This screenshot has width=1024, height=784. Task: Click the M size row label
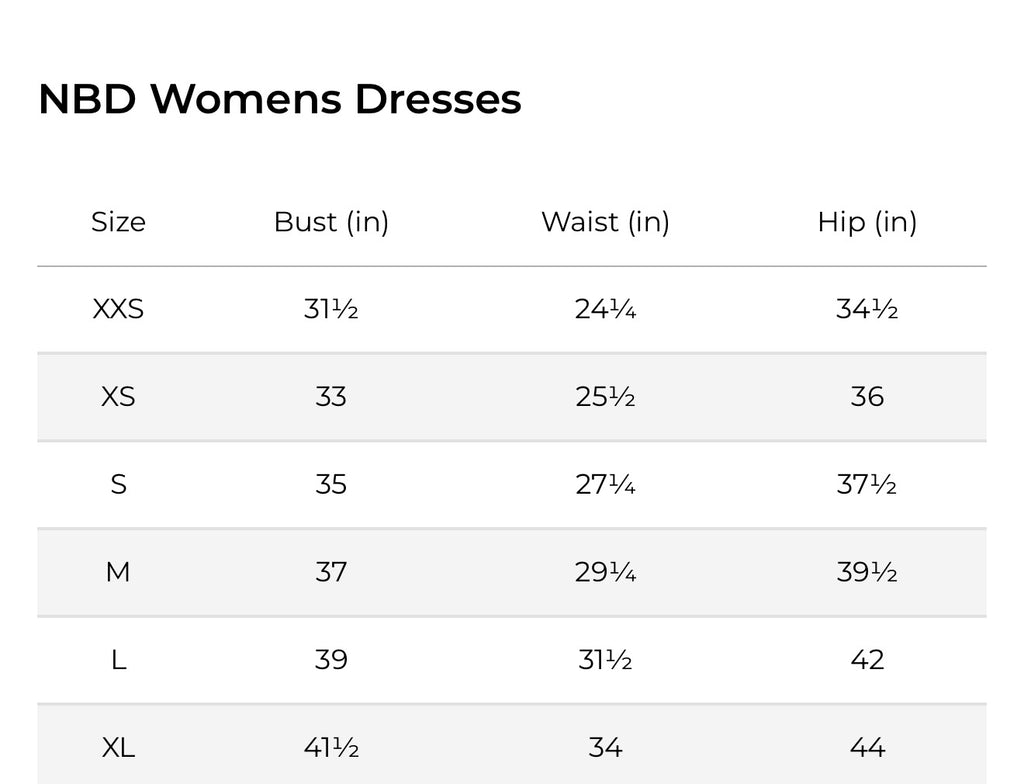point(118,572)
